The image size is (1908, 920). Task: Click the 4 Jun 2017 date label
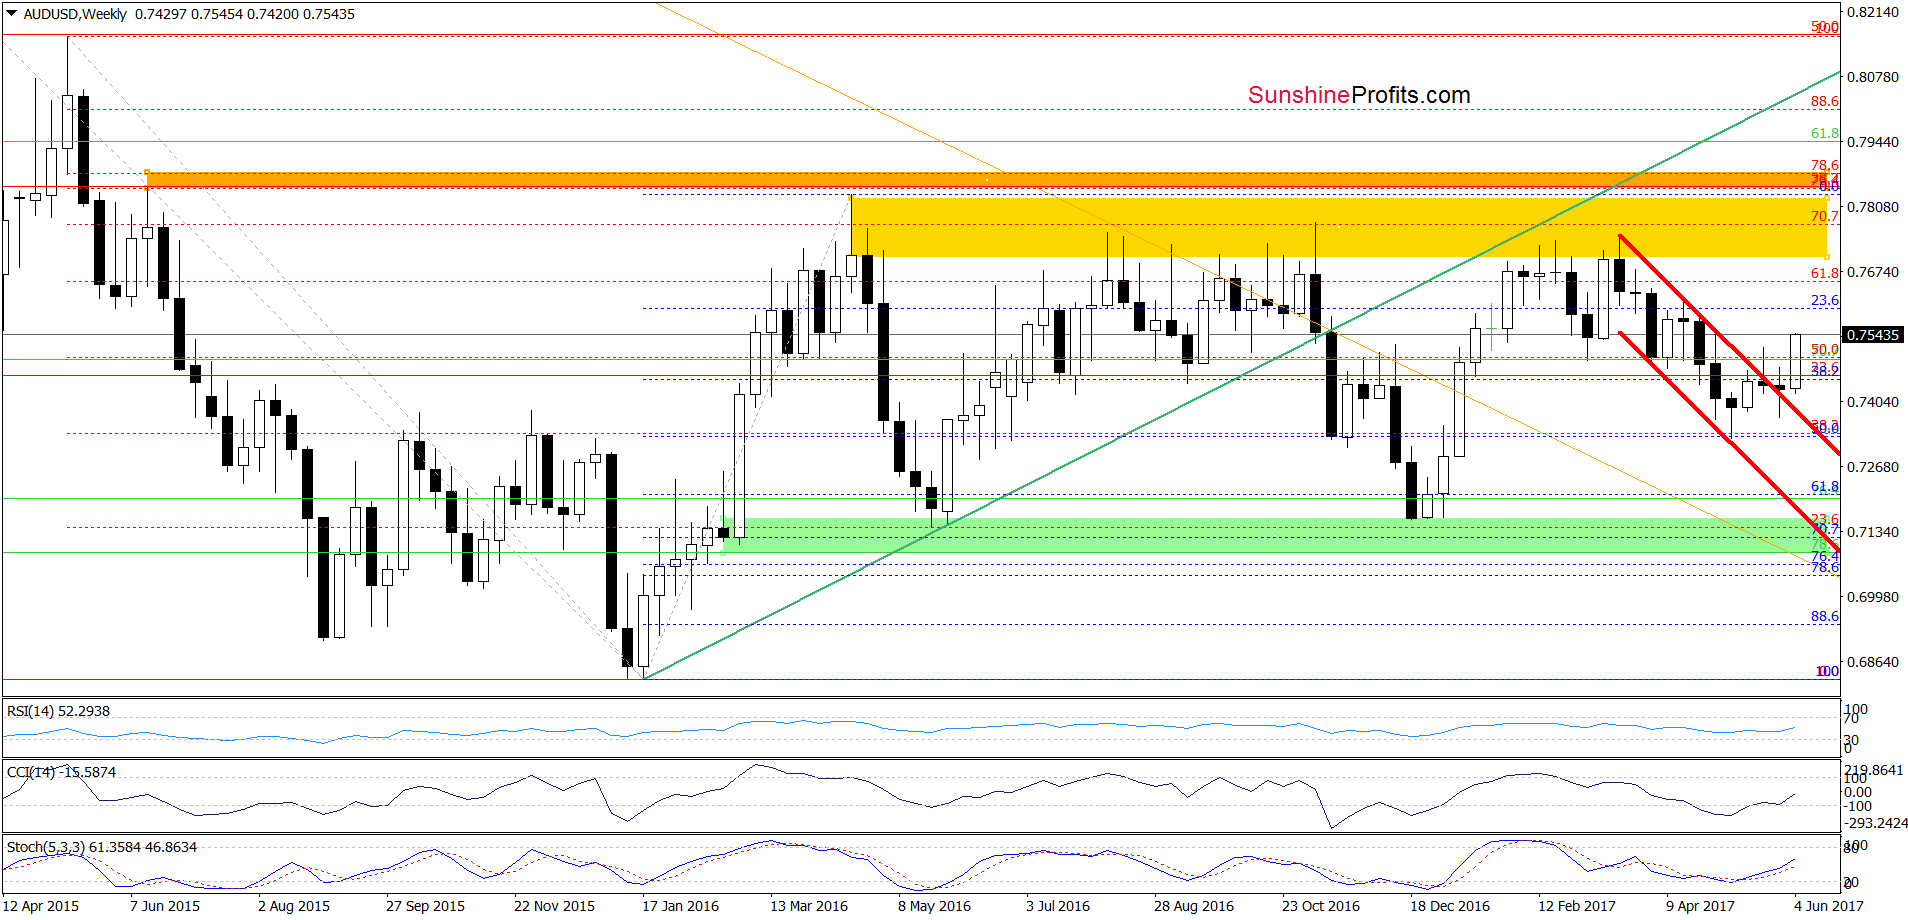click(1829, 906)
